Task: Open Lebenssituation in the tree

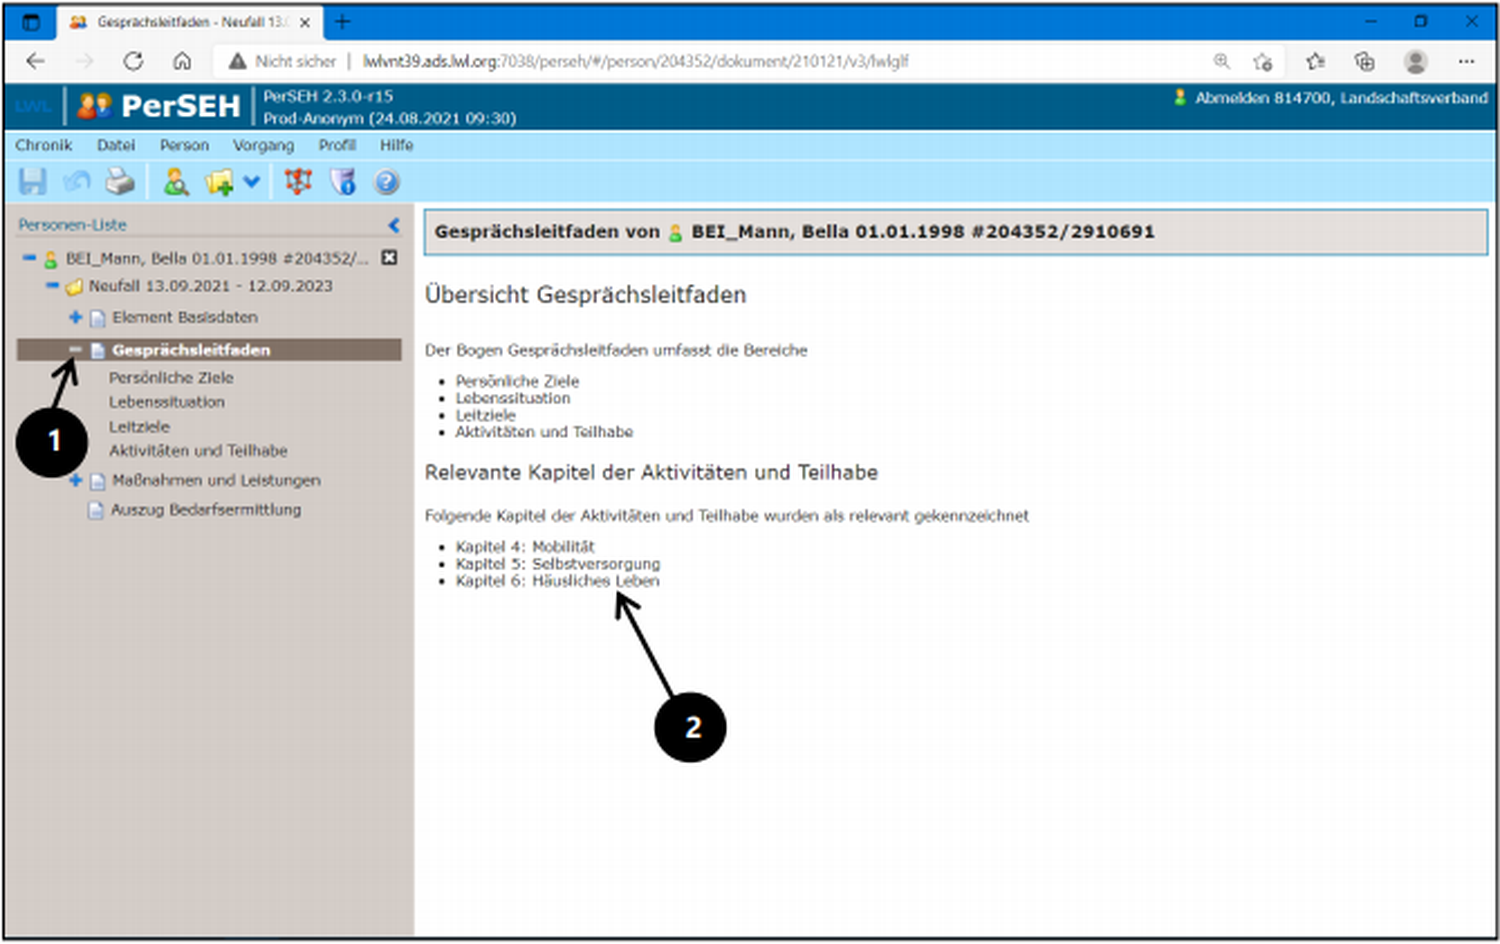Action: (x=167, y=402)
